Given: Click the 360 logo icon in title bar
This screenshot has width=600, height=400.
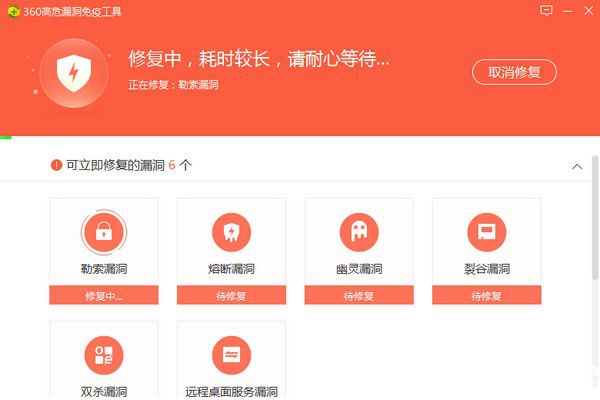Looking at the screenshot, I should coord(13,11).
